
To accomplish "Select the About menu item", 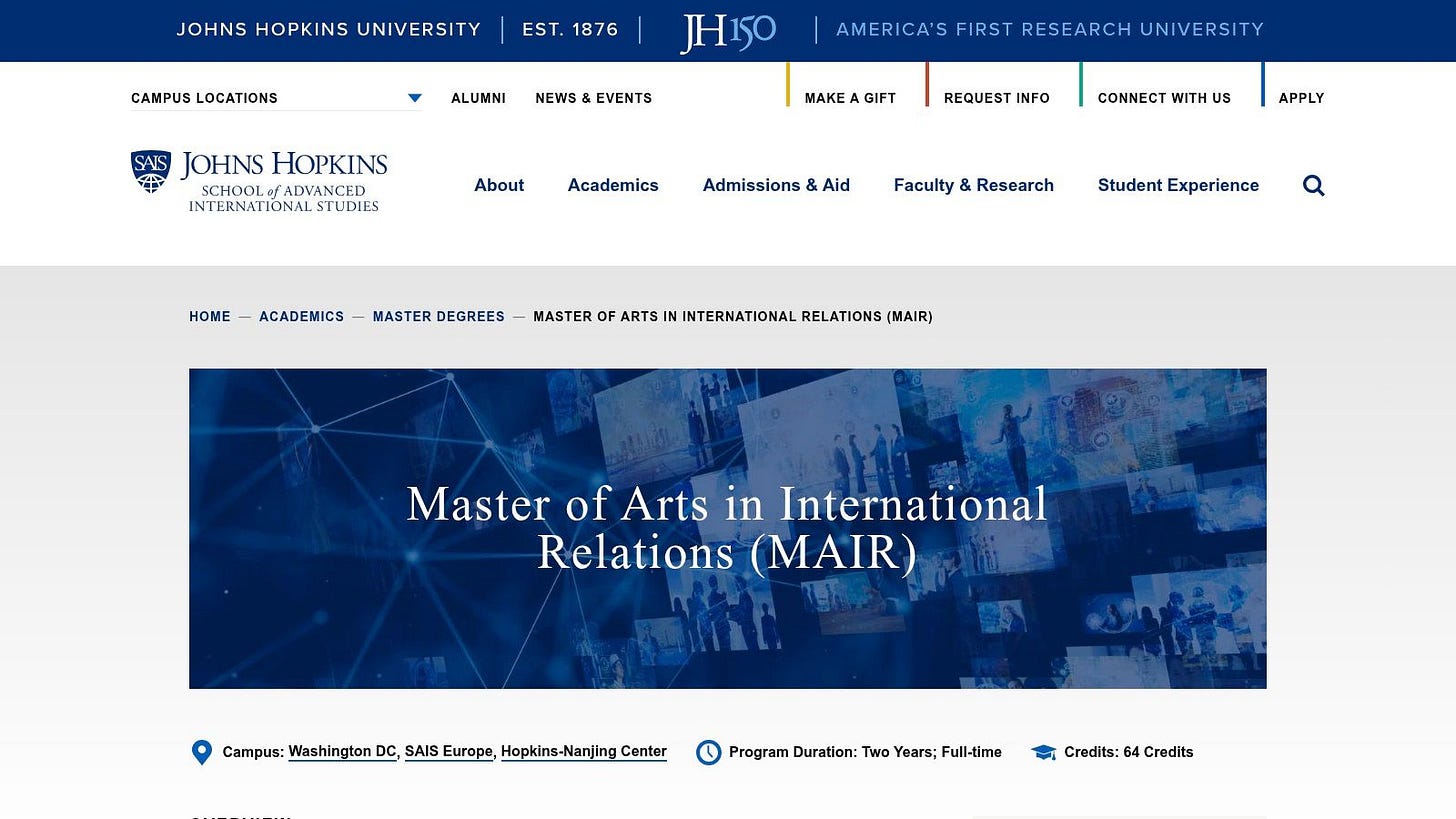I will [499, 185].
